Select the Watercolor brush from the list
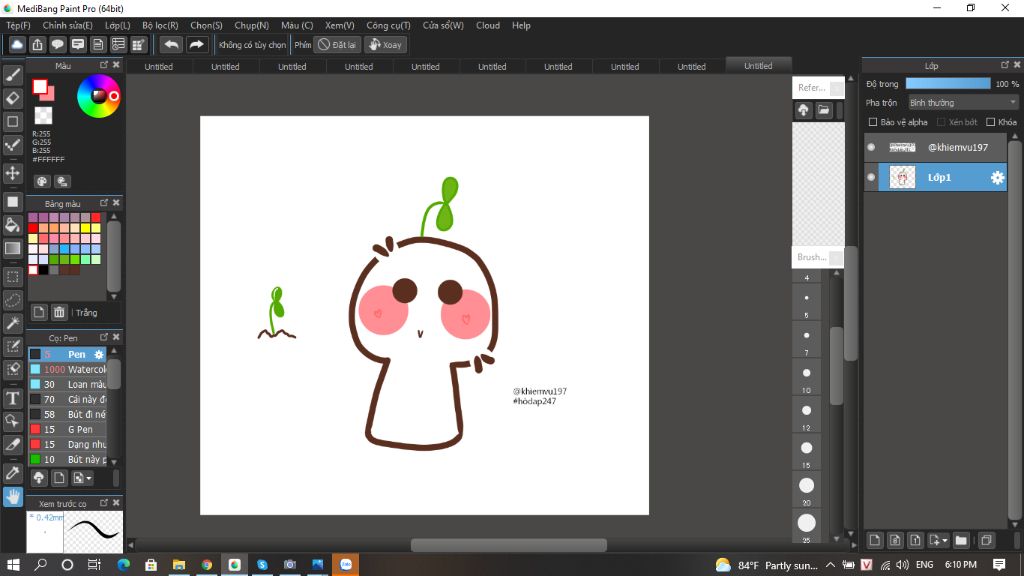 67,369
